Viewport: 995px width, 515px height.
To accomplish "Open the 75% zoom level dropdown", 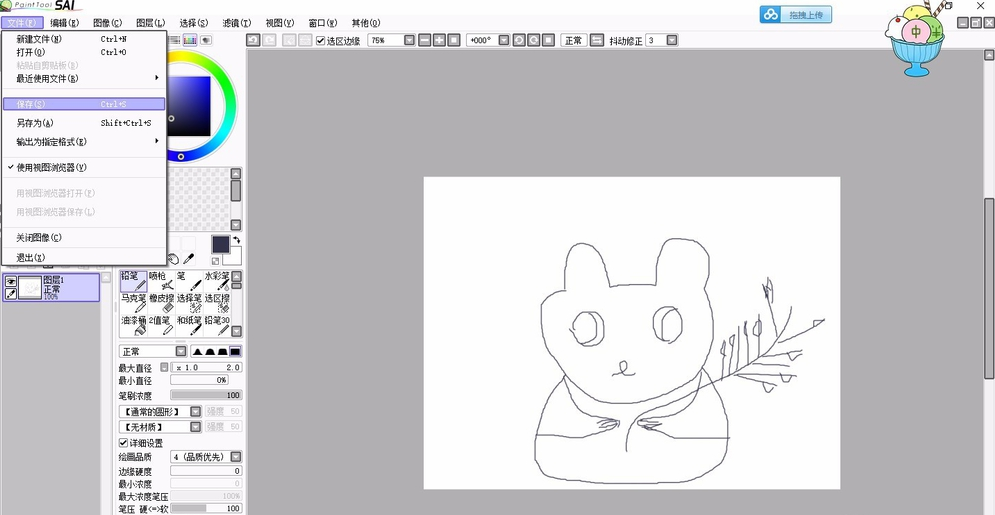I will pyautogui.click(x=409, y=41).
